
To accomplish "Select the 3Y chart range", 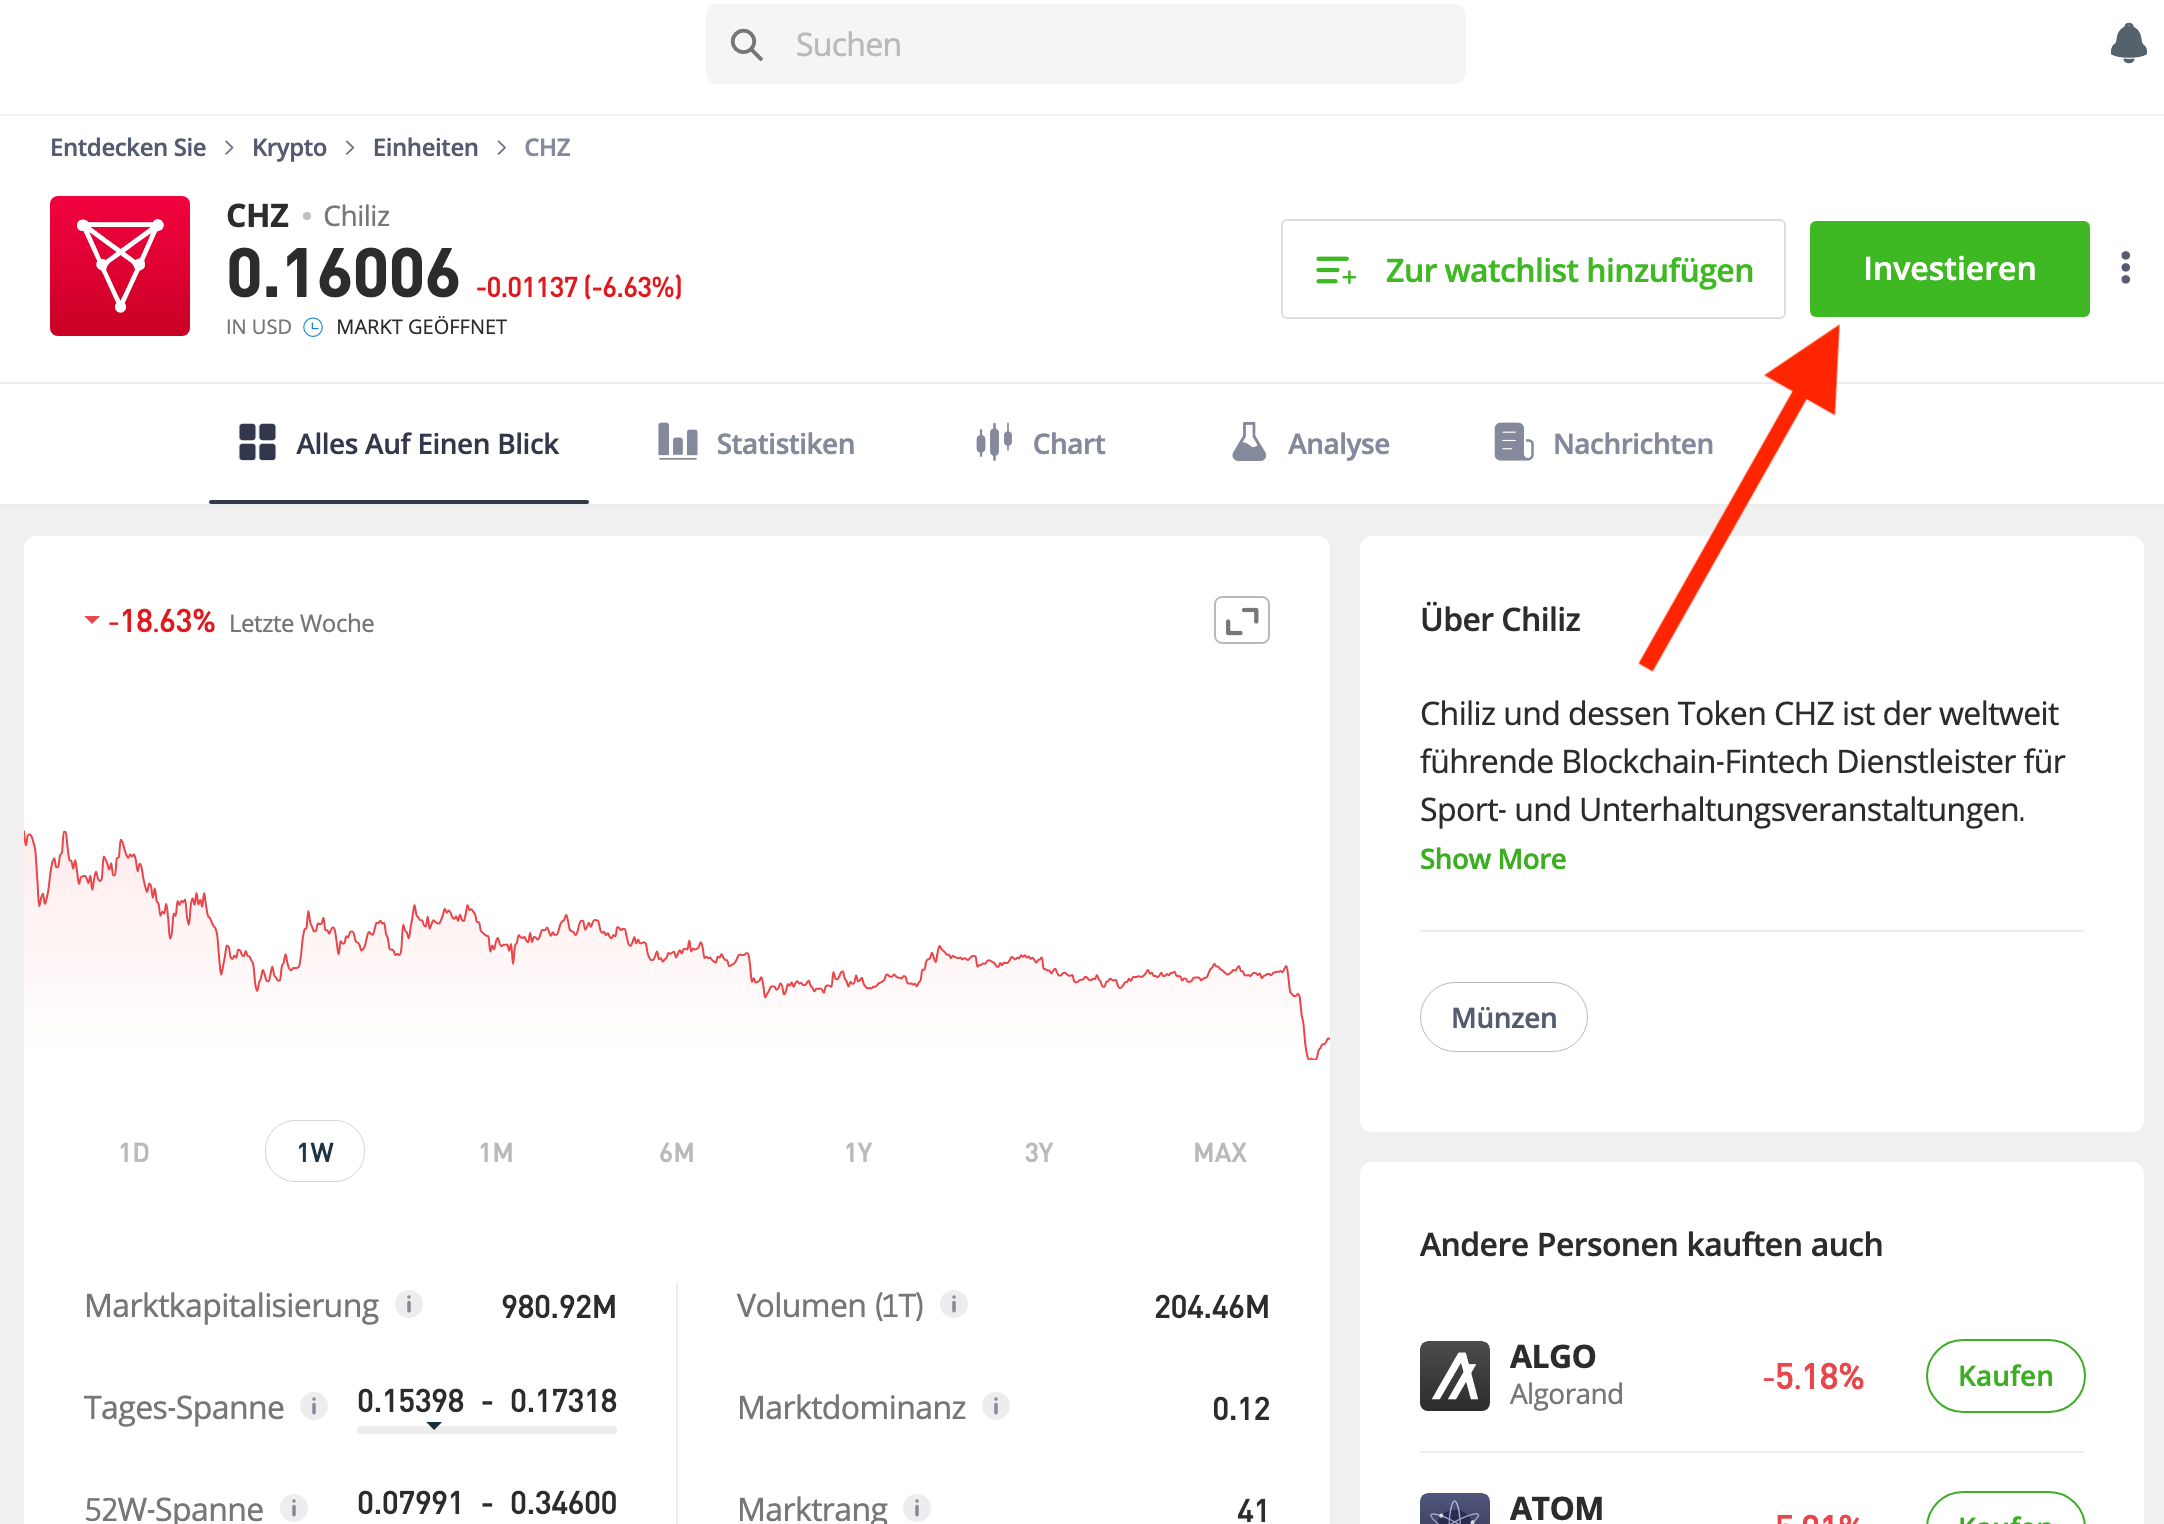I will tap(1039, 1152).
